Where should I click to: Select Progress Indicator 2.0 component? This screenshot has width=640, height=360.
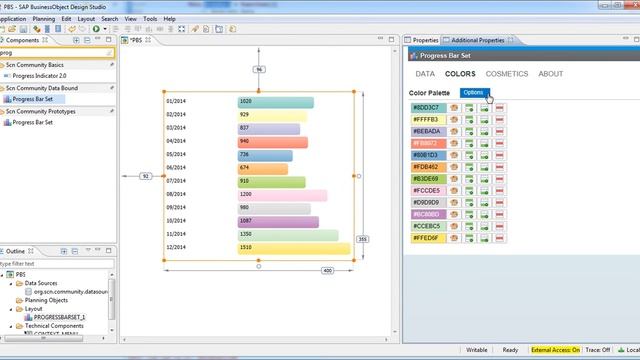[39, 76]
